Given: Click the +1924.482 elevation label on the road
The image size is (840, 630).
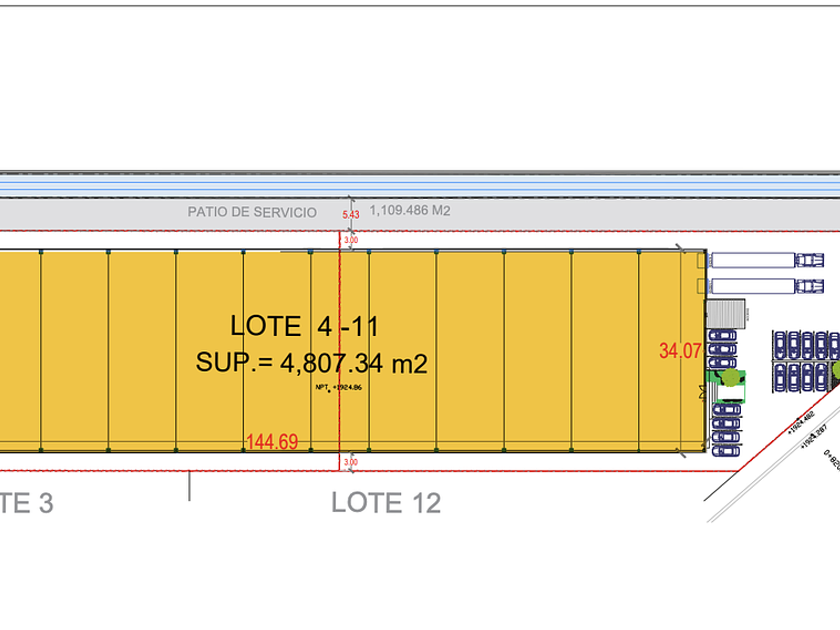Looking at the screenshot, I should [x=800, y=423].
